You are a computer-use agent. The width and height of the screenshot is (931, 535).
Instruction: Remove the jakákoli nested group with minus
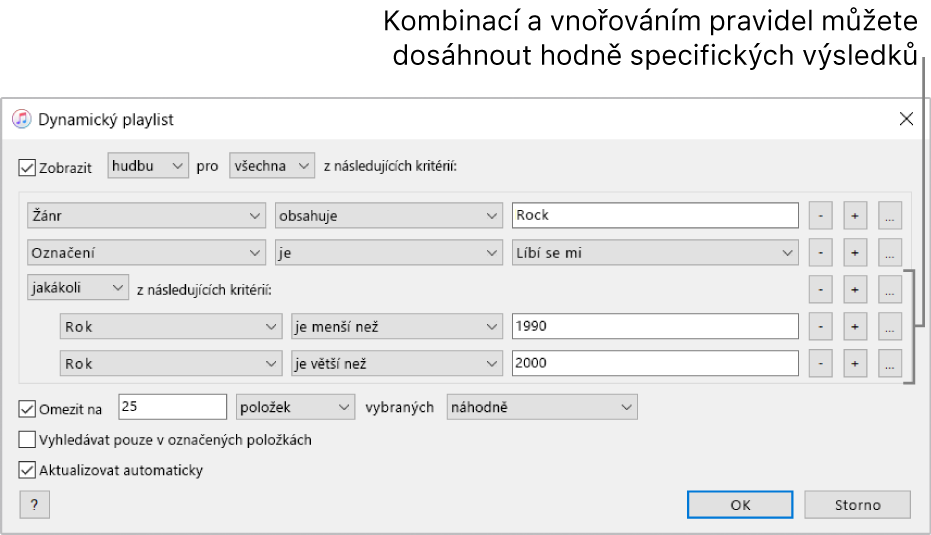[x=821, y=290]
